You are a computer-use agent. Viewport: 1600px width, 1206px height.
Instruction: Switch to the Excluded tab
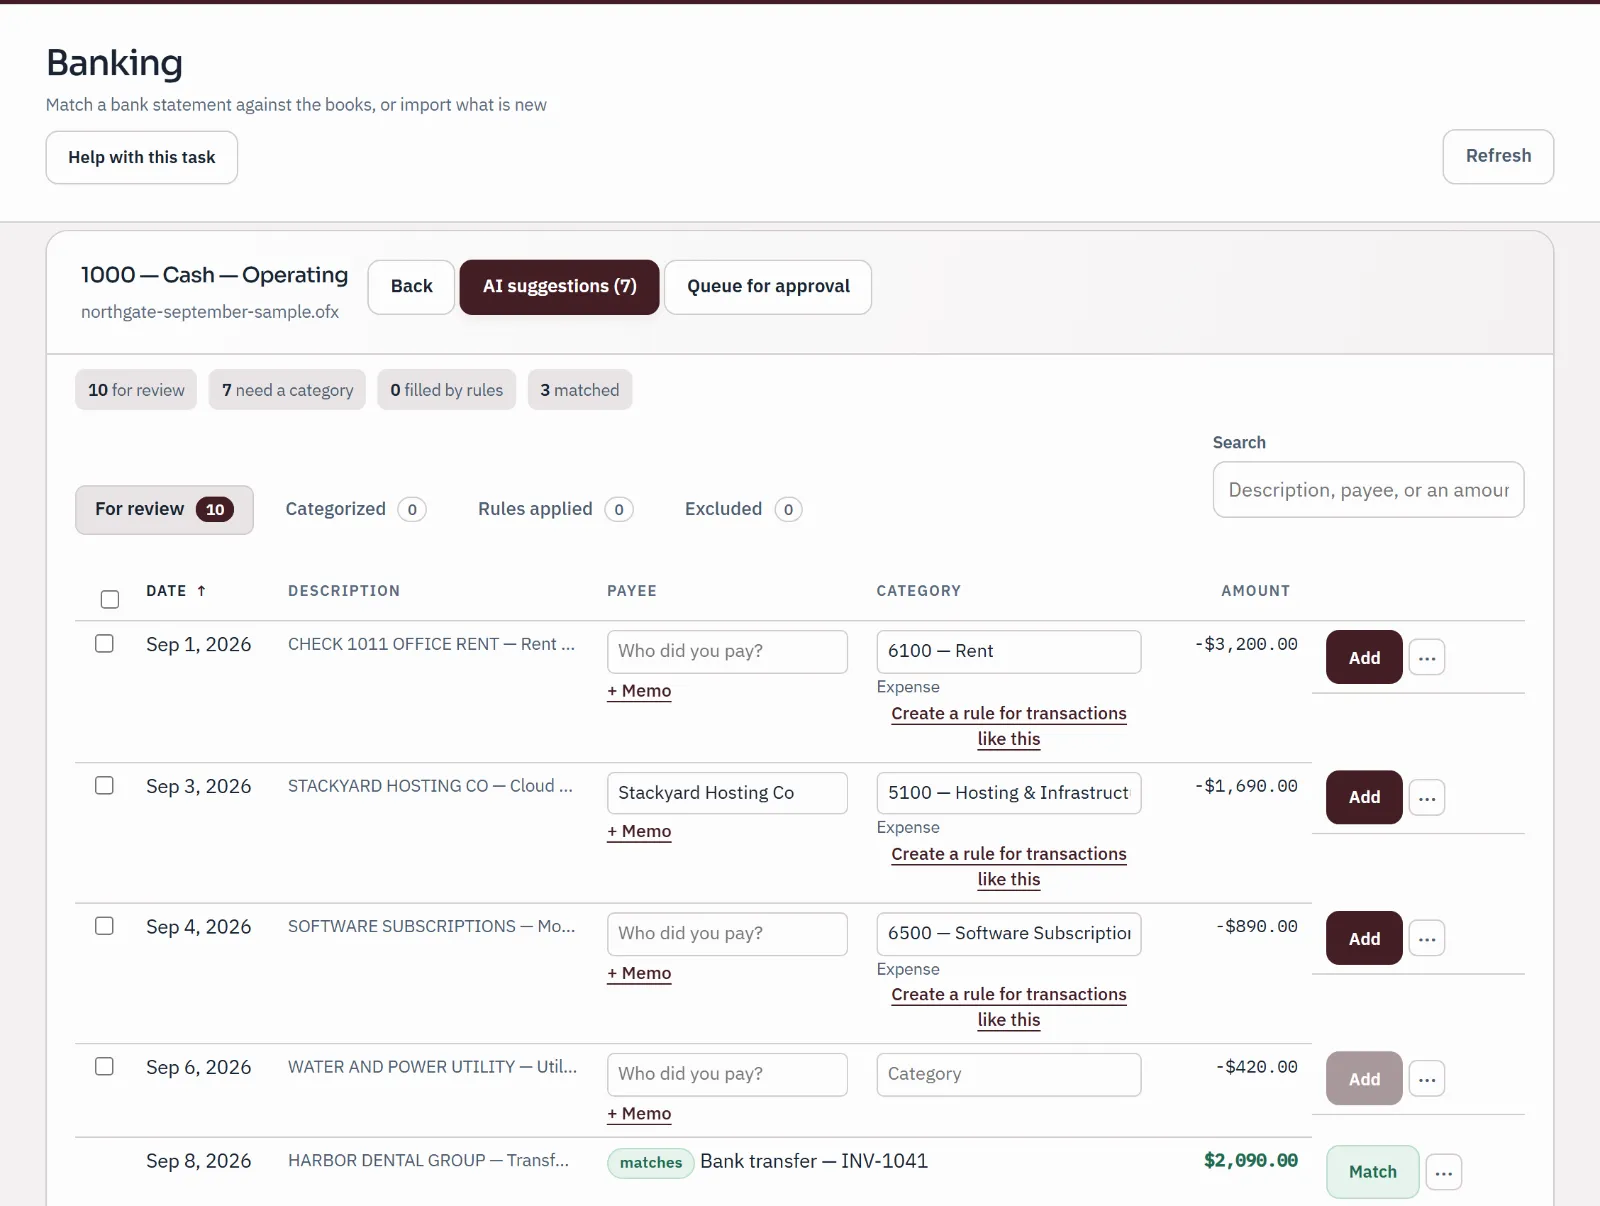pyautogui.click(x=743, y=510)
